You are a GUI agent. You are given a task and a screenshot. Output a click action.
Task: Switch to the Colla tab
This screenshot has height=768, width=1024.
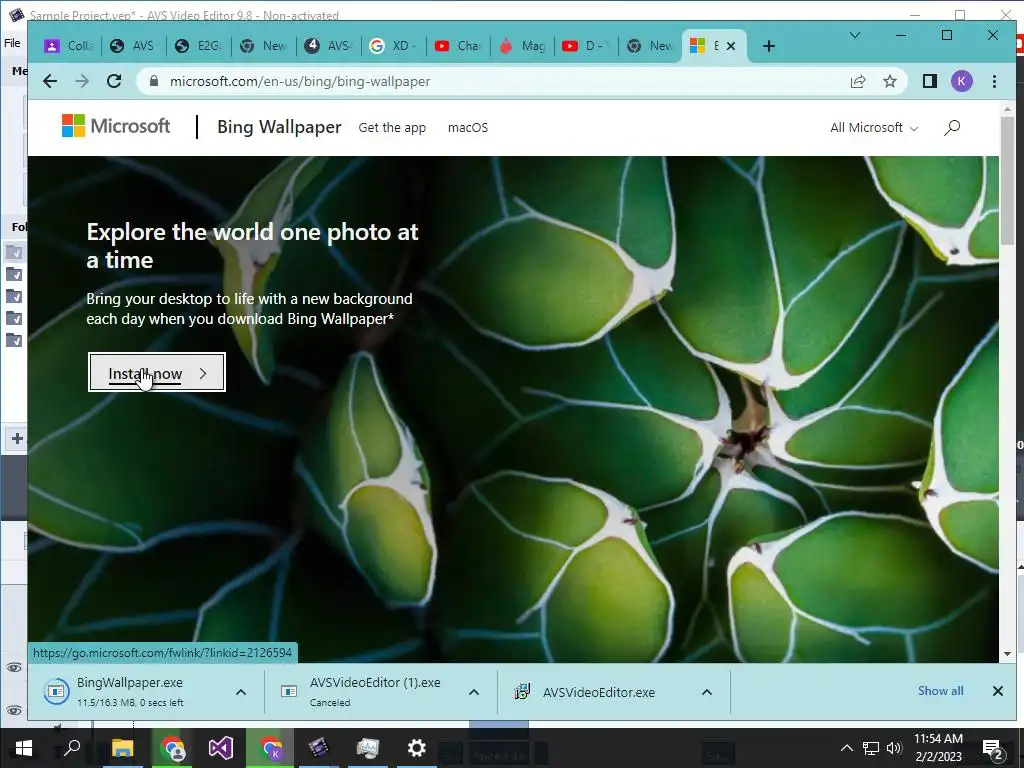coord(69,46)
